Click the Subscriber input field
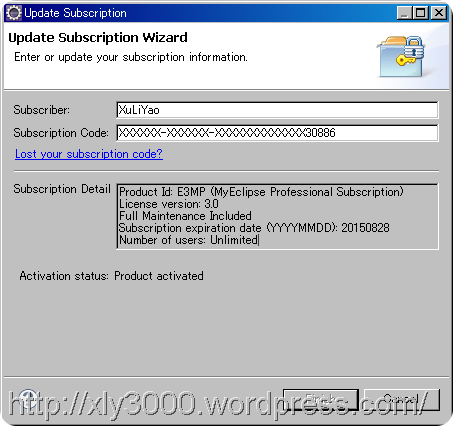The width and height of the screenshot is (453, 426). 277,110
